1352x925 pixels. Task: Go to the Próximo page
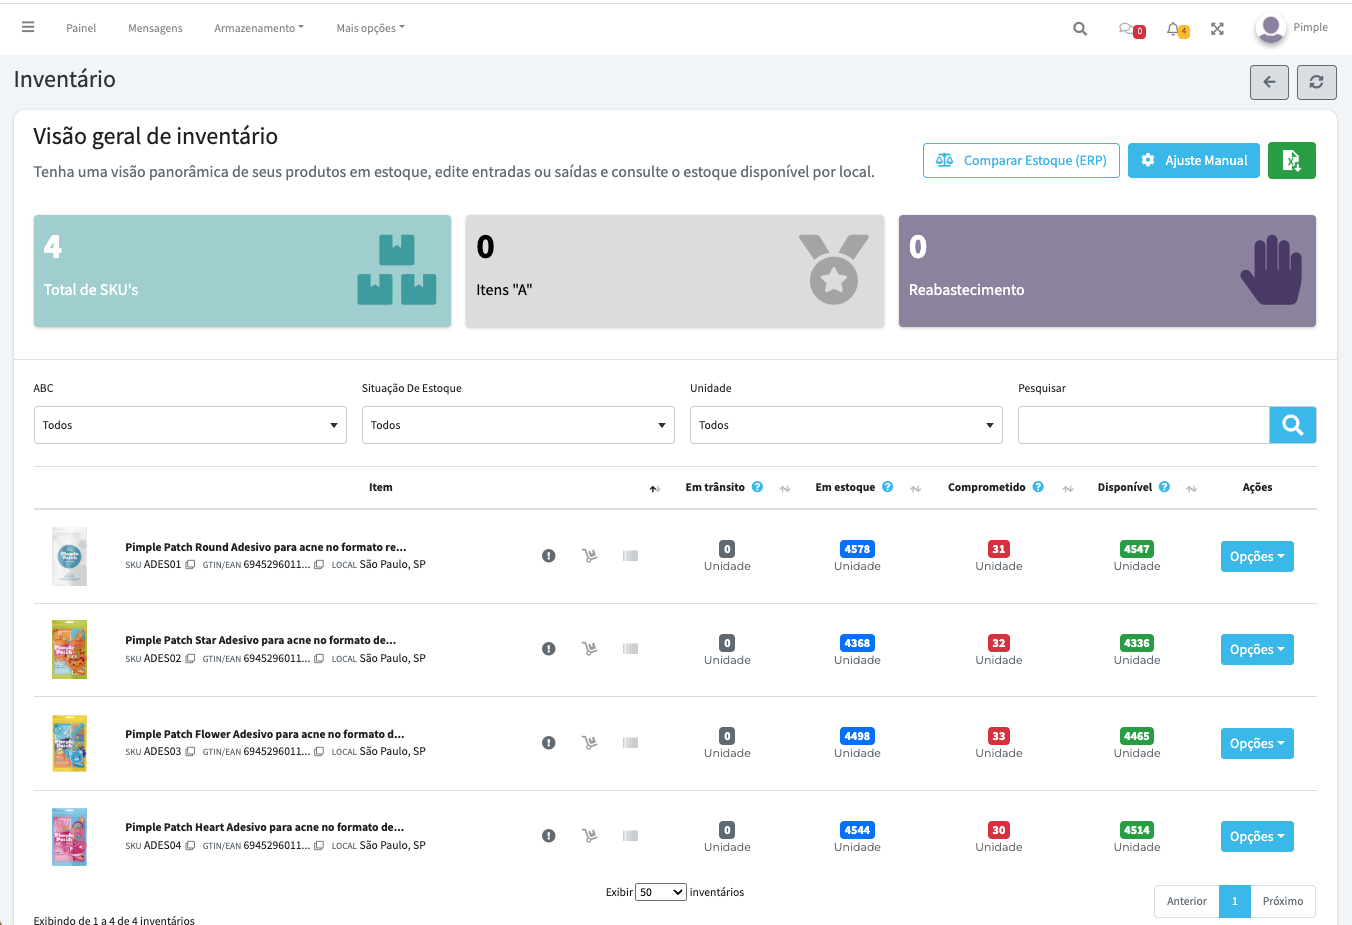1283,901
